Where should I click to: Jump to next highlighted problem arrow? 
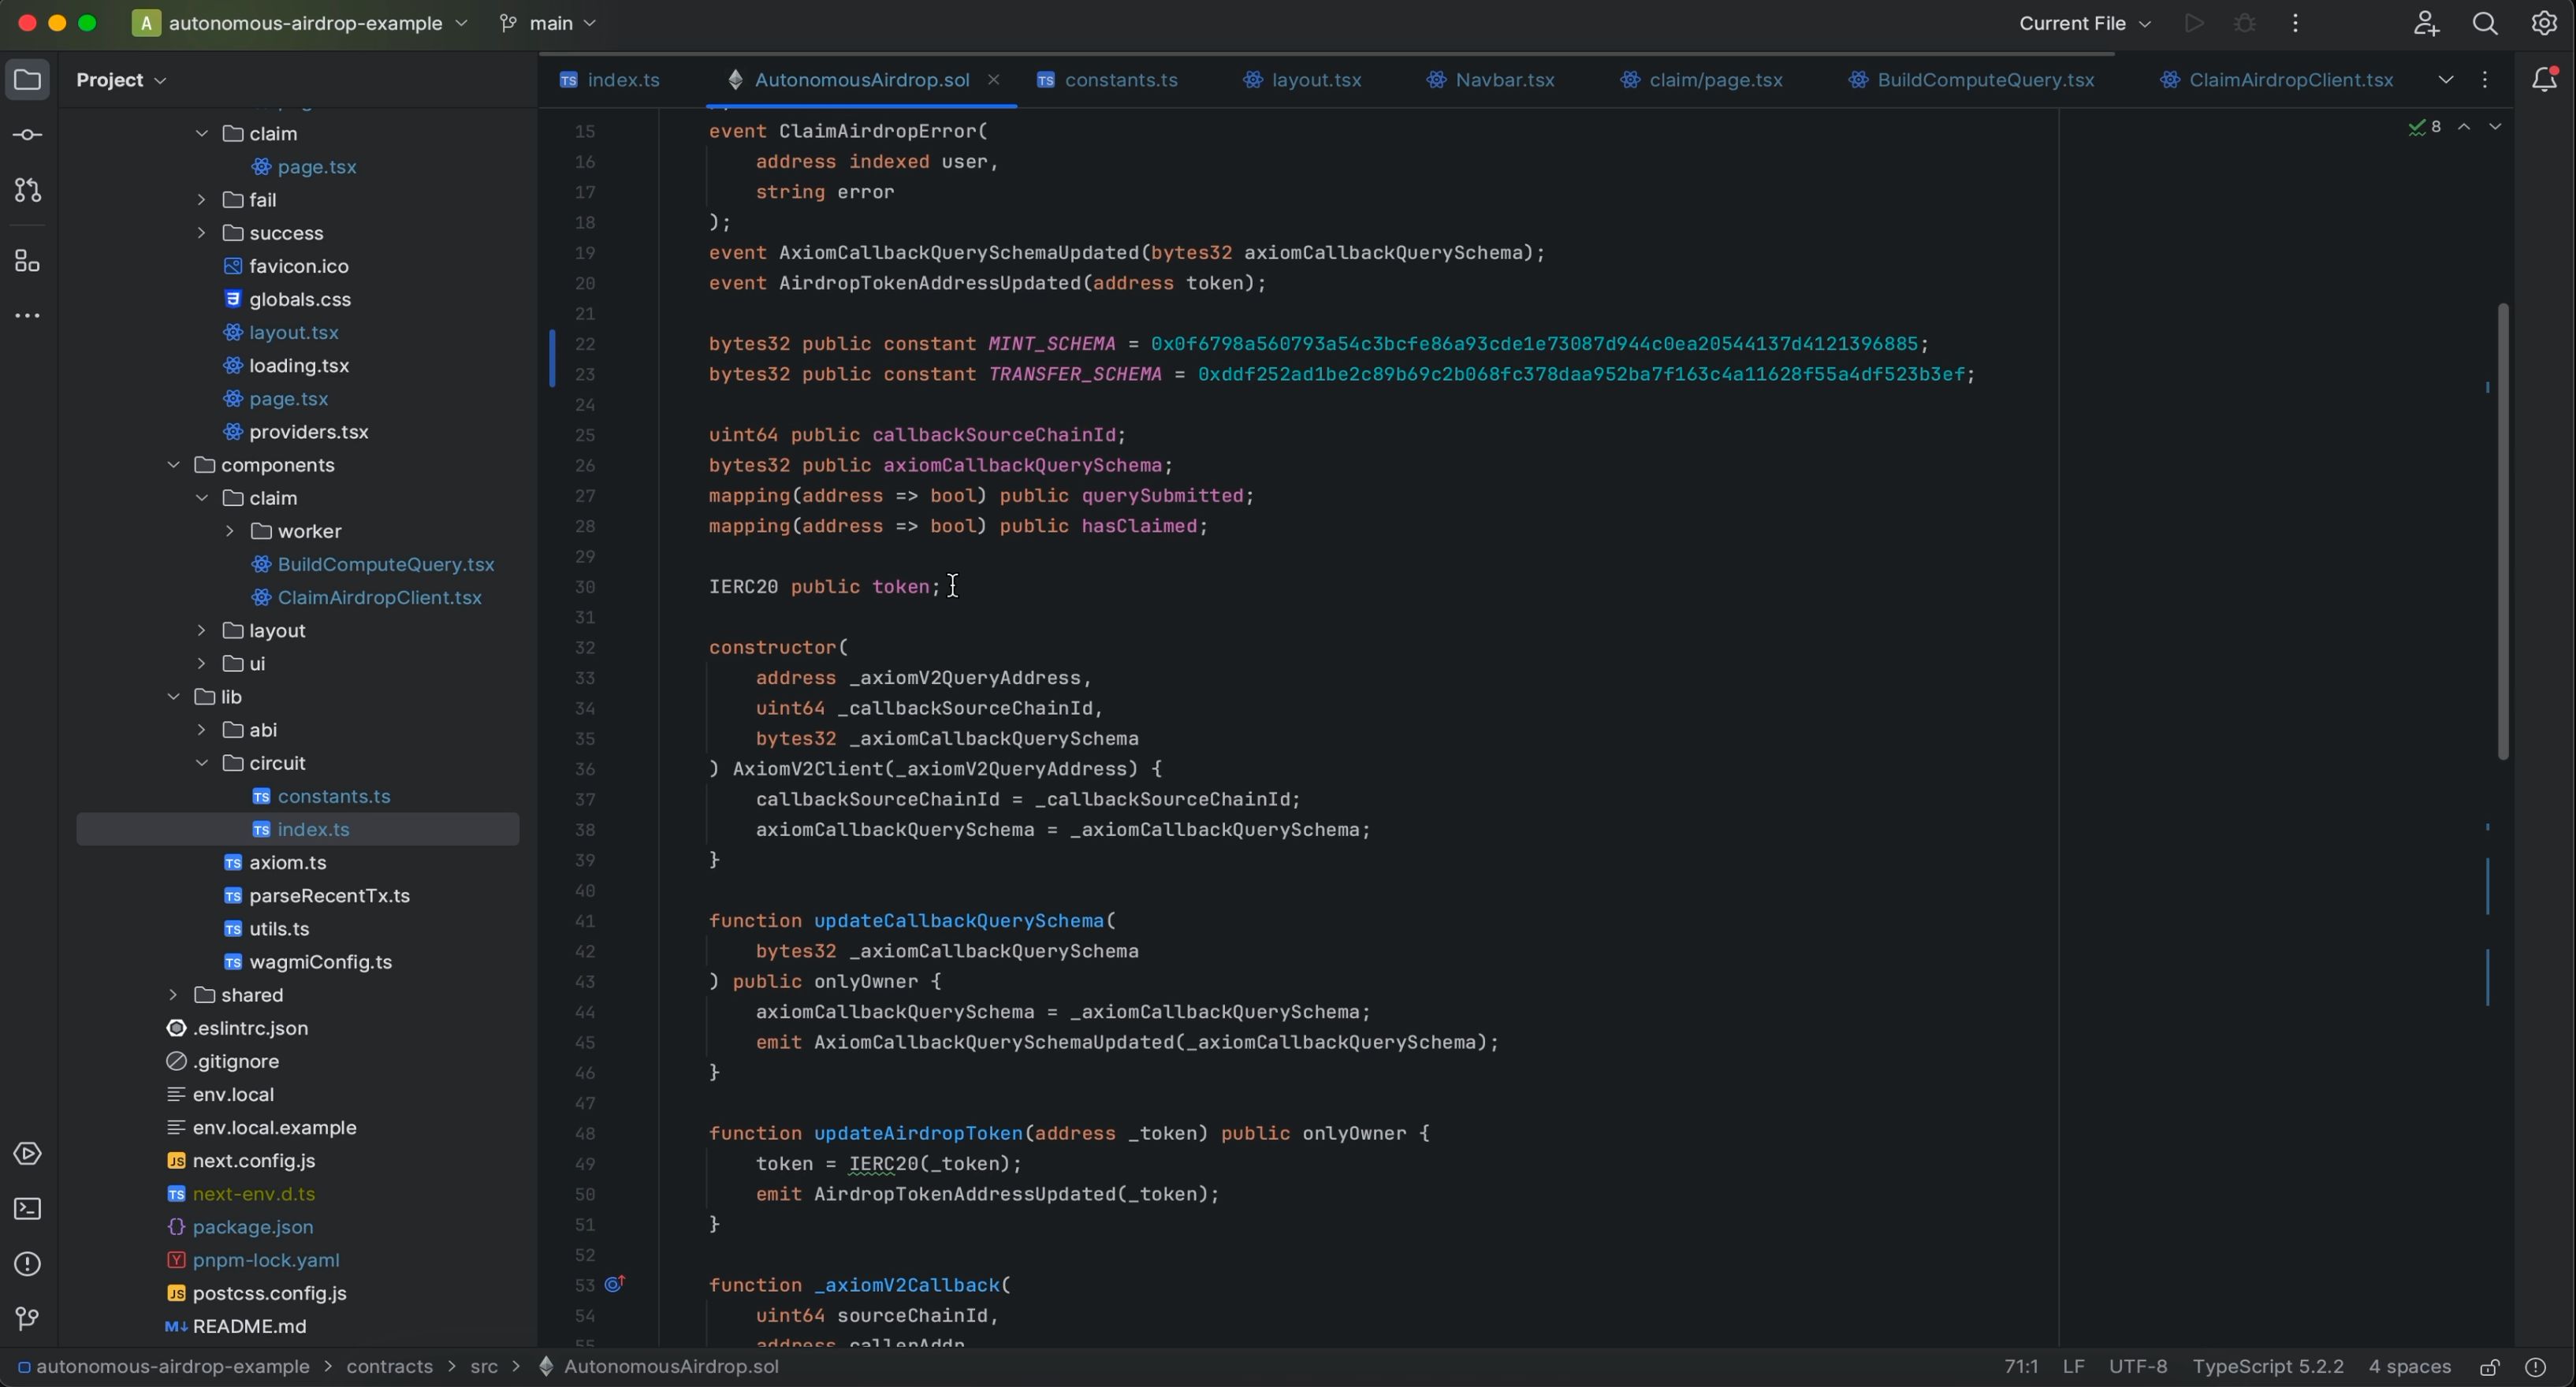(2496, 127)
